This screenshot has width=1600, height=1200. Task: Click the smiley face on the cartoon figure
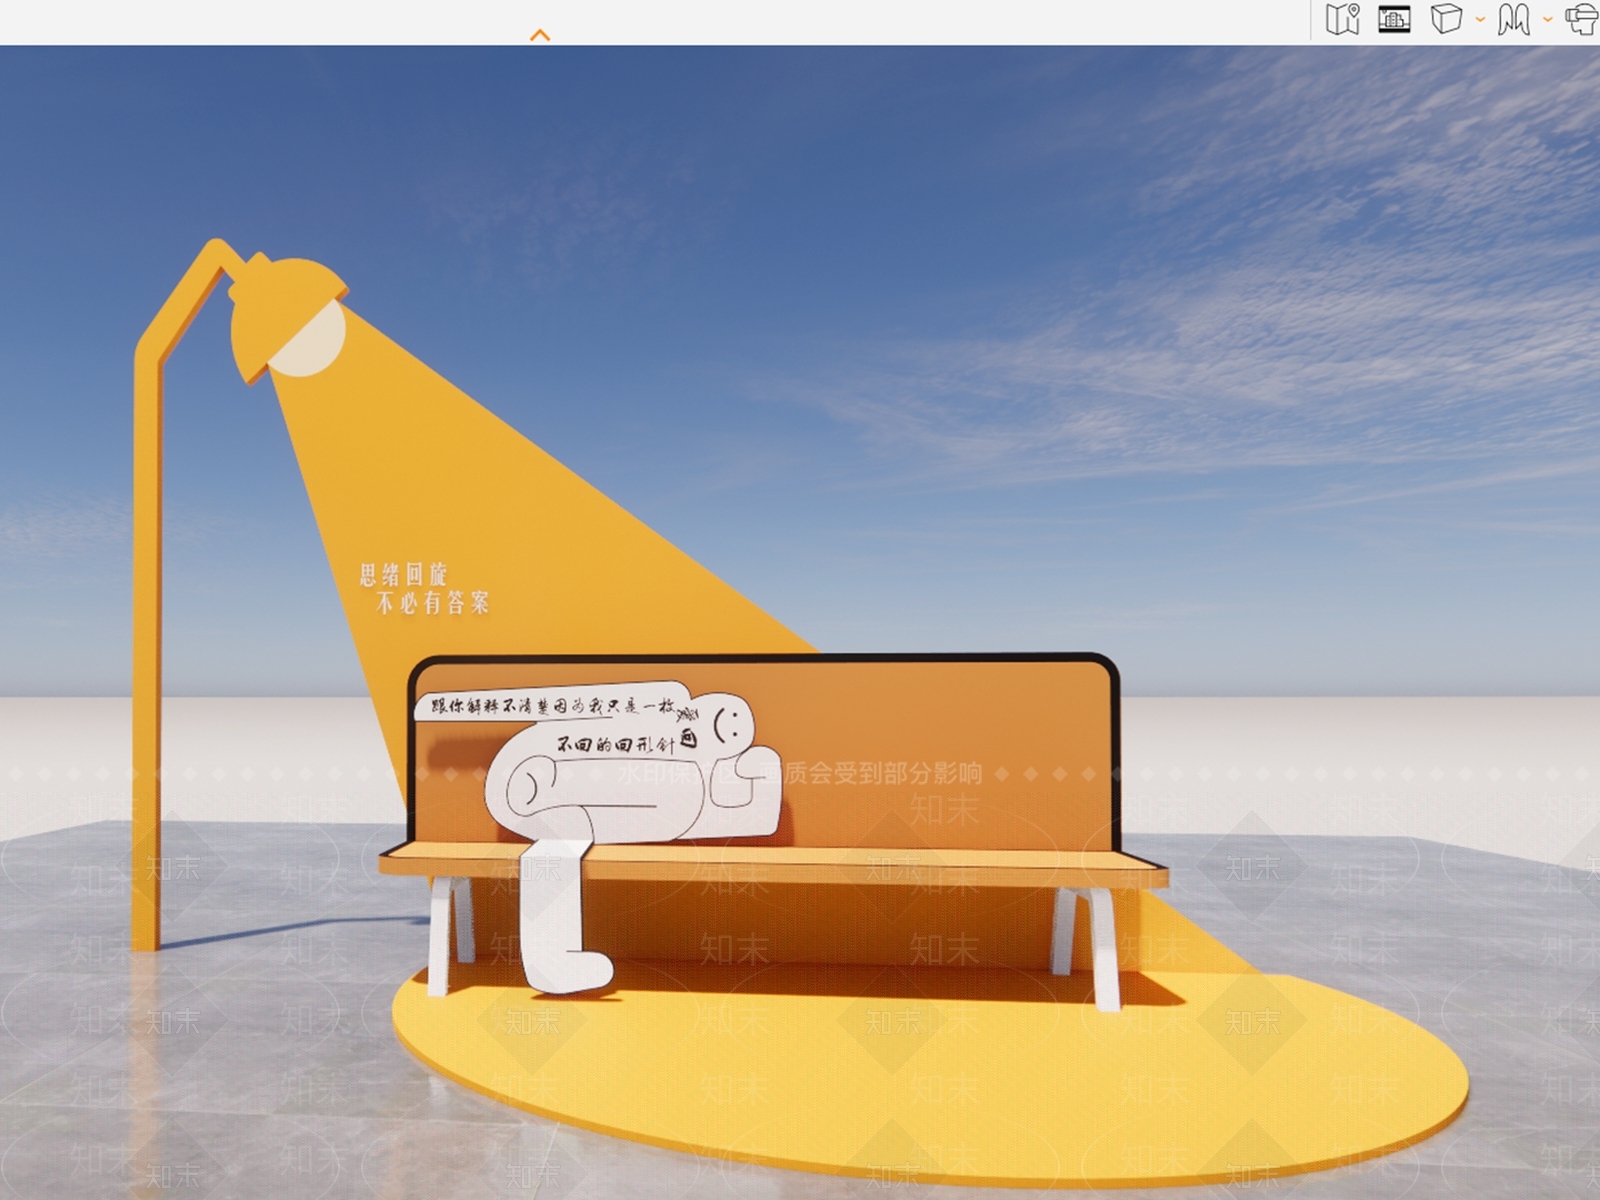point(729,723)
